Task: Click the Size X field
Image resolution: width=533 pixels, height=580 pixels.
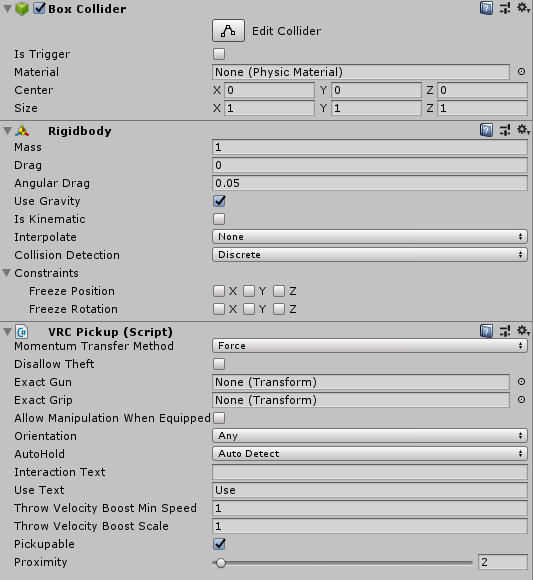Action: (x=269, y=108)
